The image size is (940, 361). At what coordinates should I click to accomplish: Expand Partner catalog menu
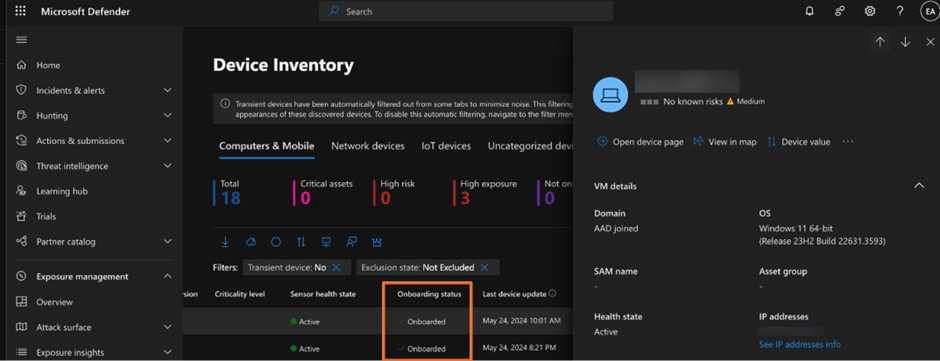(x=167, y=241)
